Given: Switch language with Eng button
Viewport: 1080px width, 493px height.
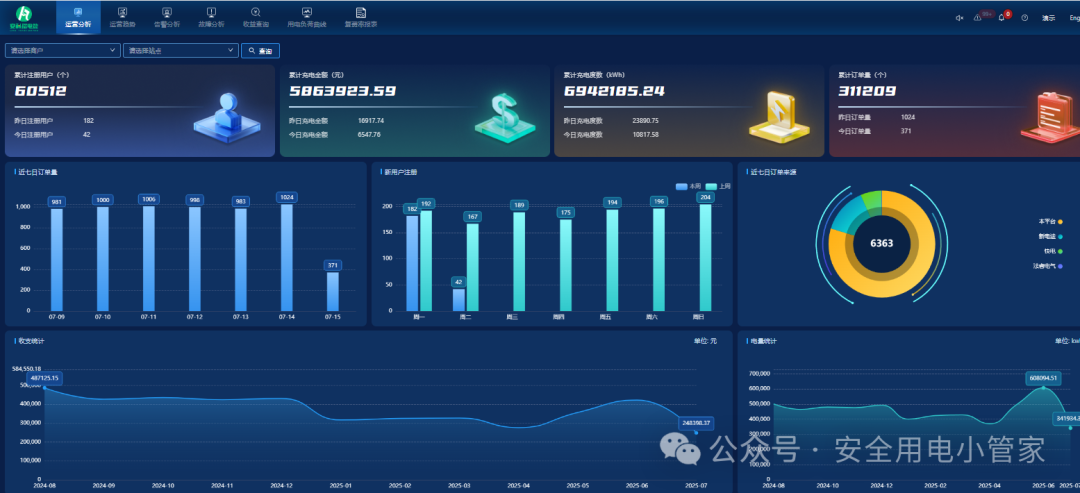Looking at the screenshot, I should 1074,18.
